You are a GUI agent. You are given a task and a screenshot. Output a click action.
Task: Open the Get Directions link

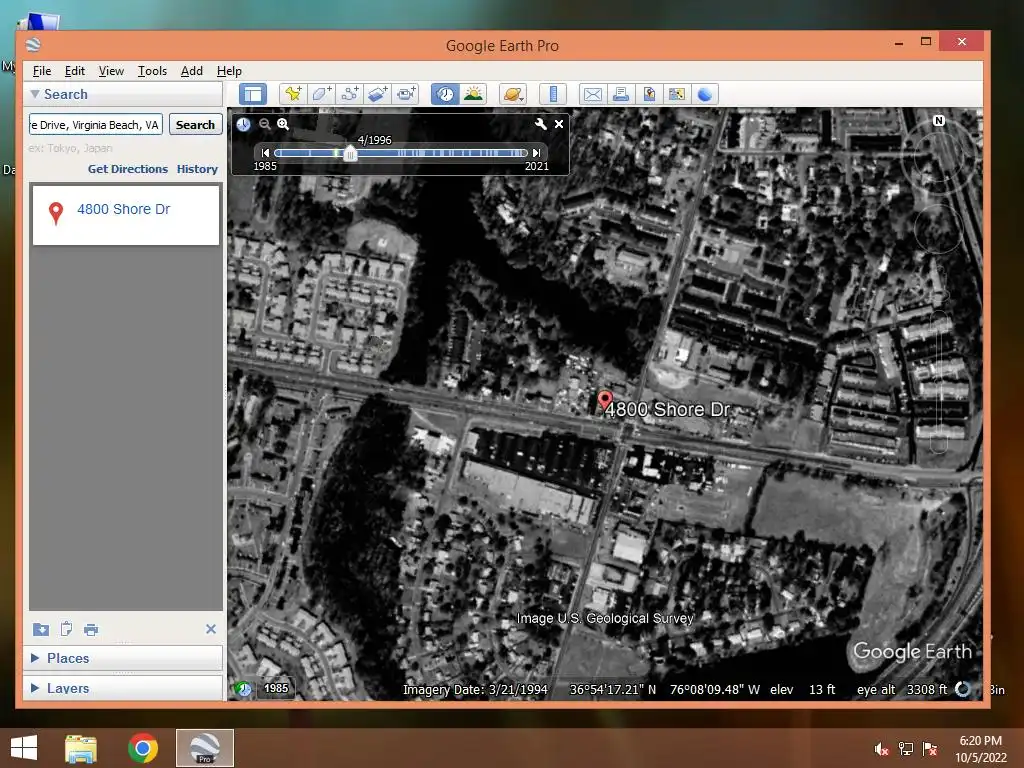point(128,169)
